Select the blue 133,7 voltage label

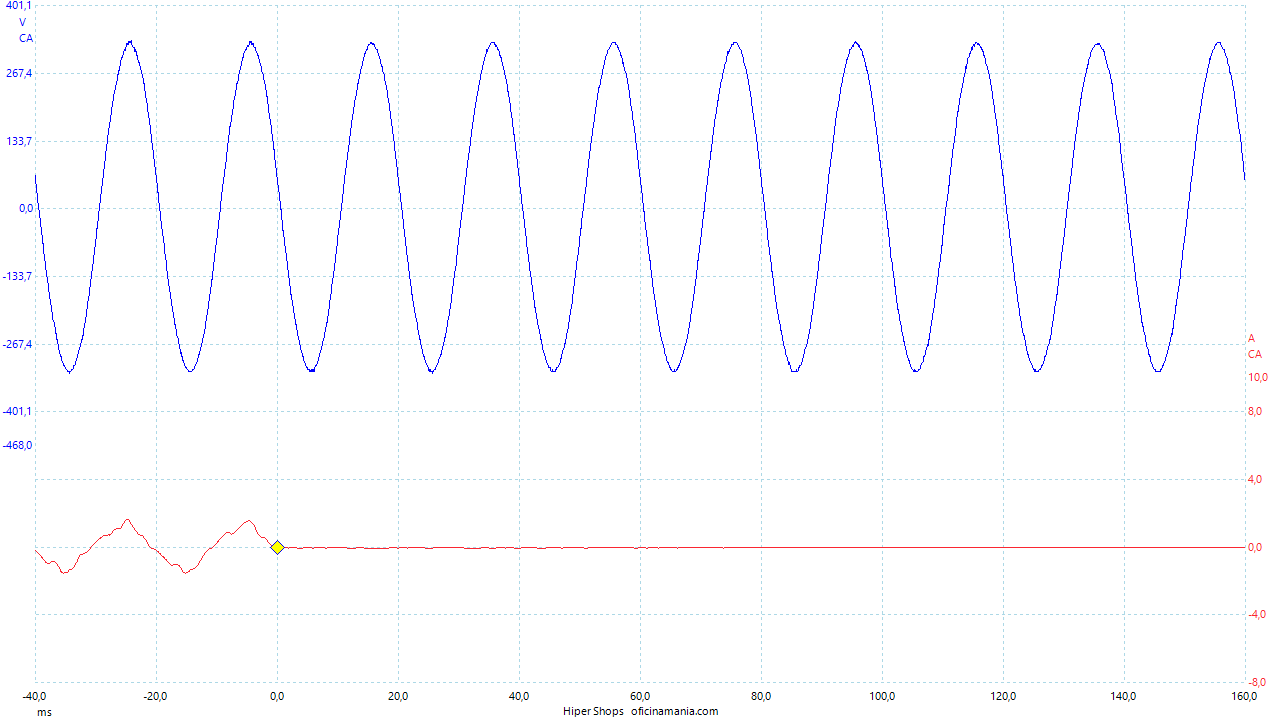coord(19,141)
